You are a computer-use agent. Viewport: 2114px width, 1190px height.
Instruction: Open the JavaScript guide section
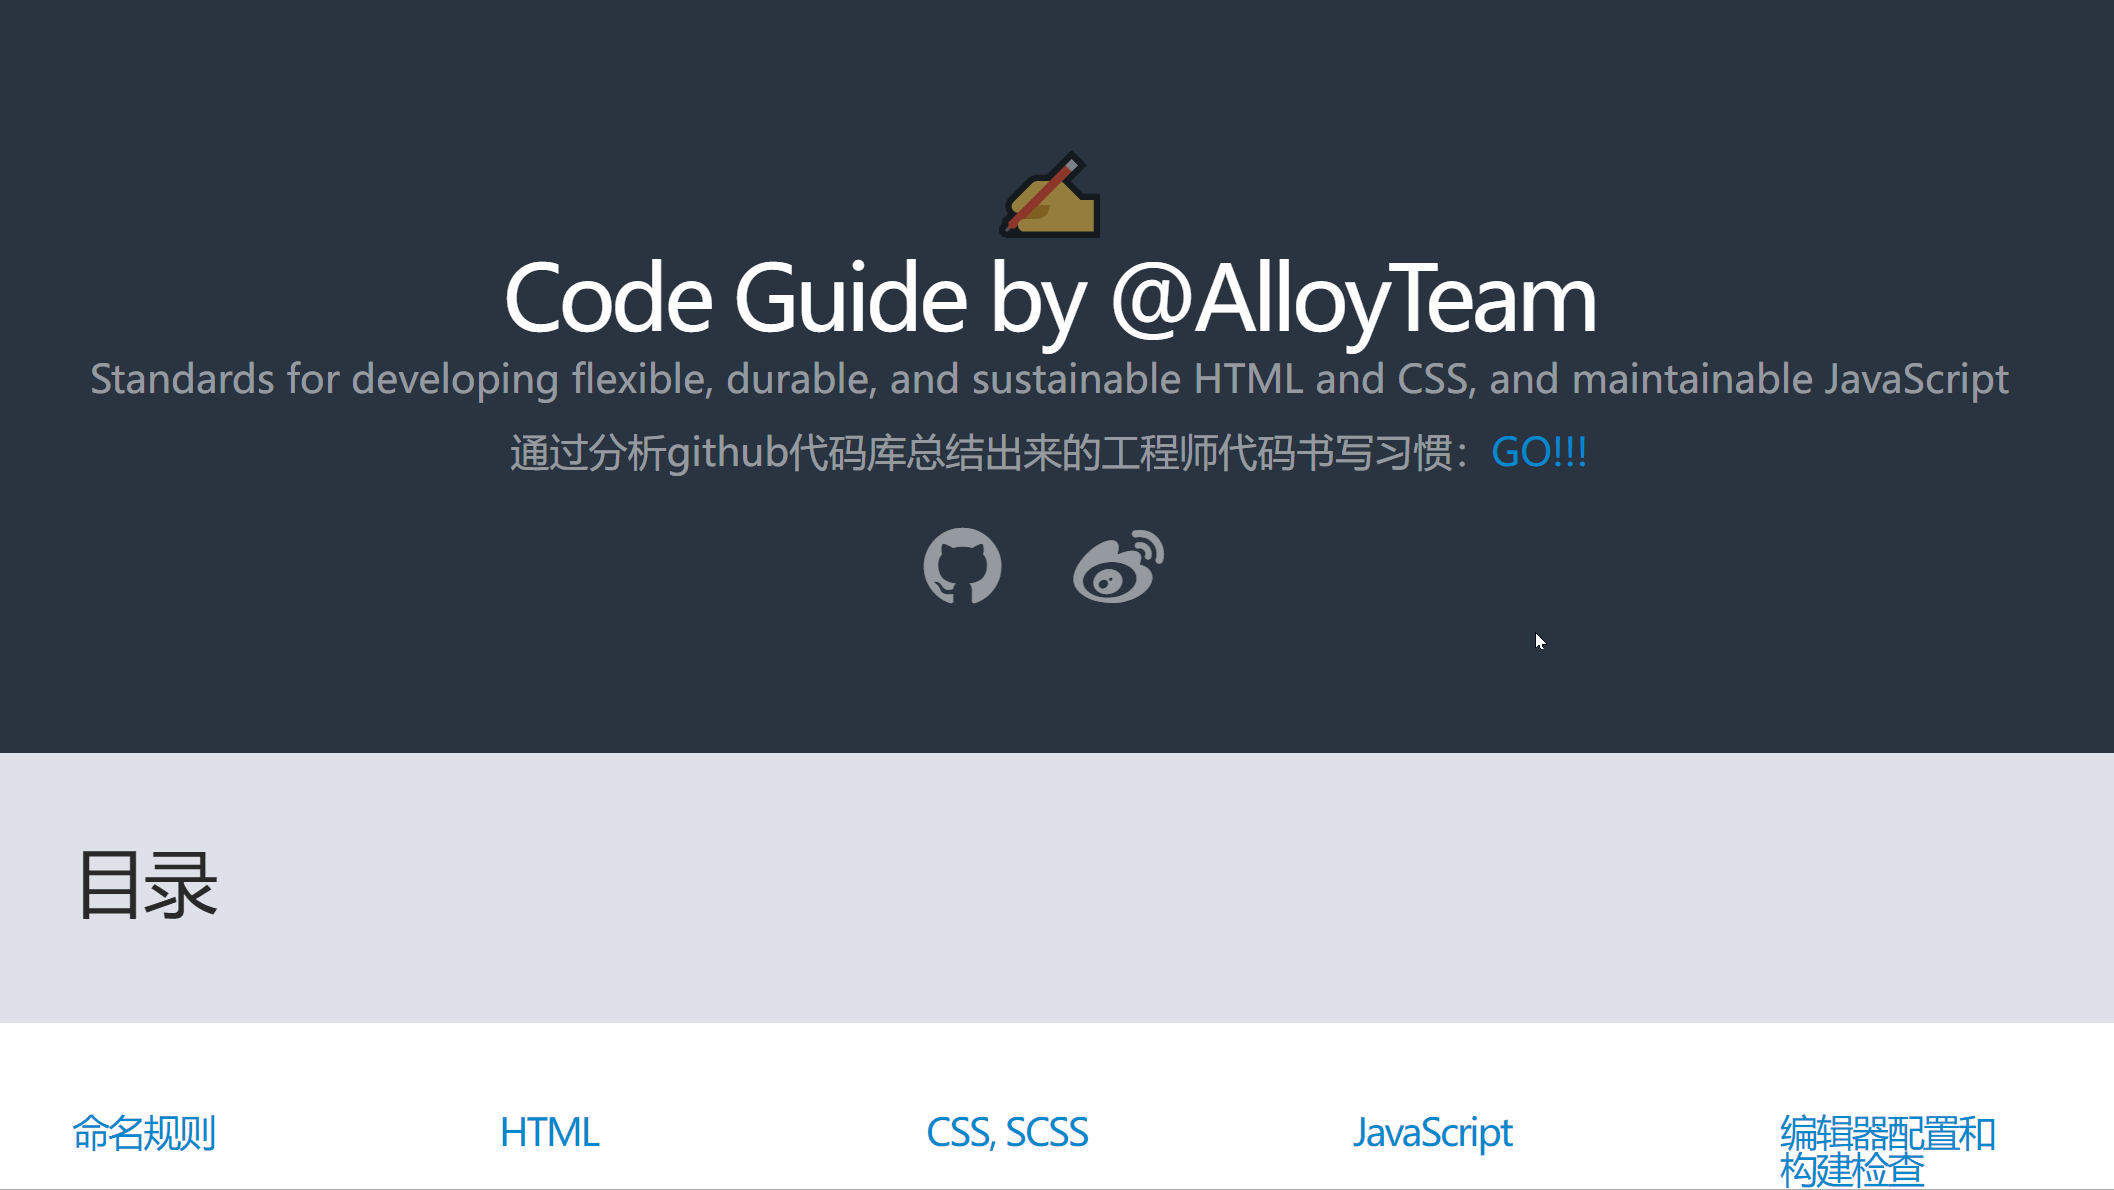1432,1132
